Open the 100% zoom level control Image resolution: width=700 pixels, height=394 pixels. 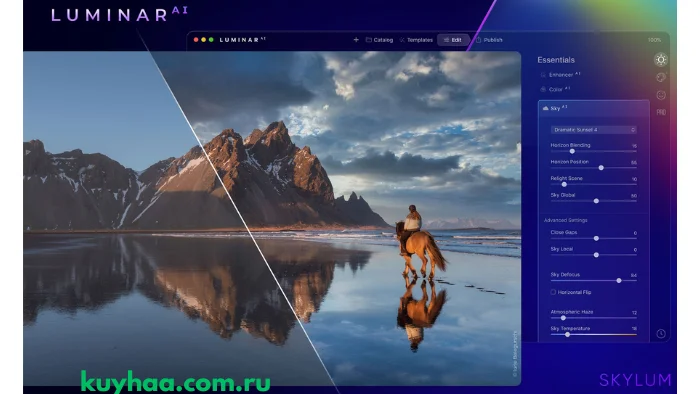(x=654, y=40)
